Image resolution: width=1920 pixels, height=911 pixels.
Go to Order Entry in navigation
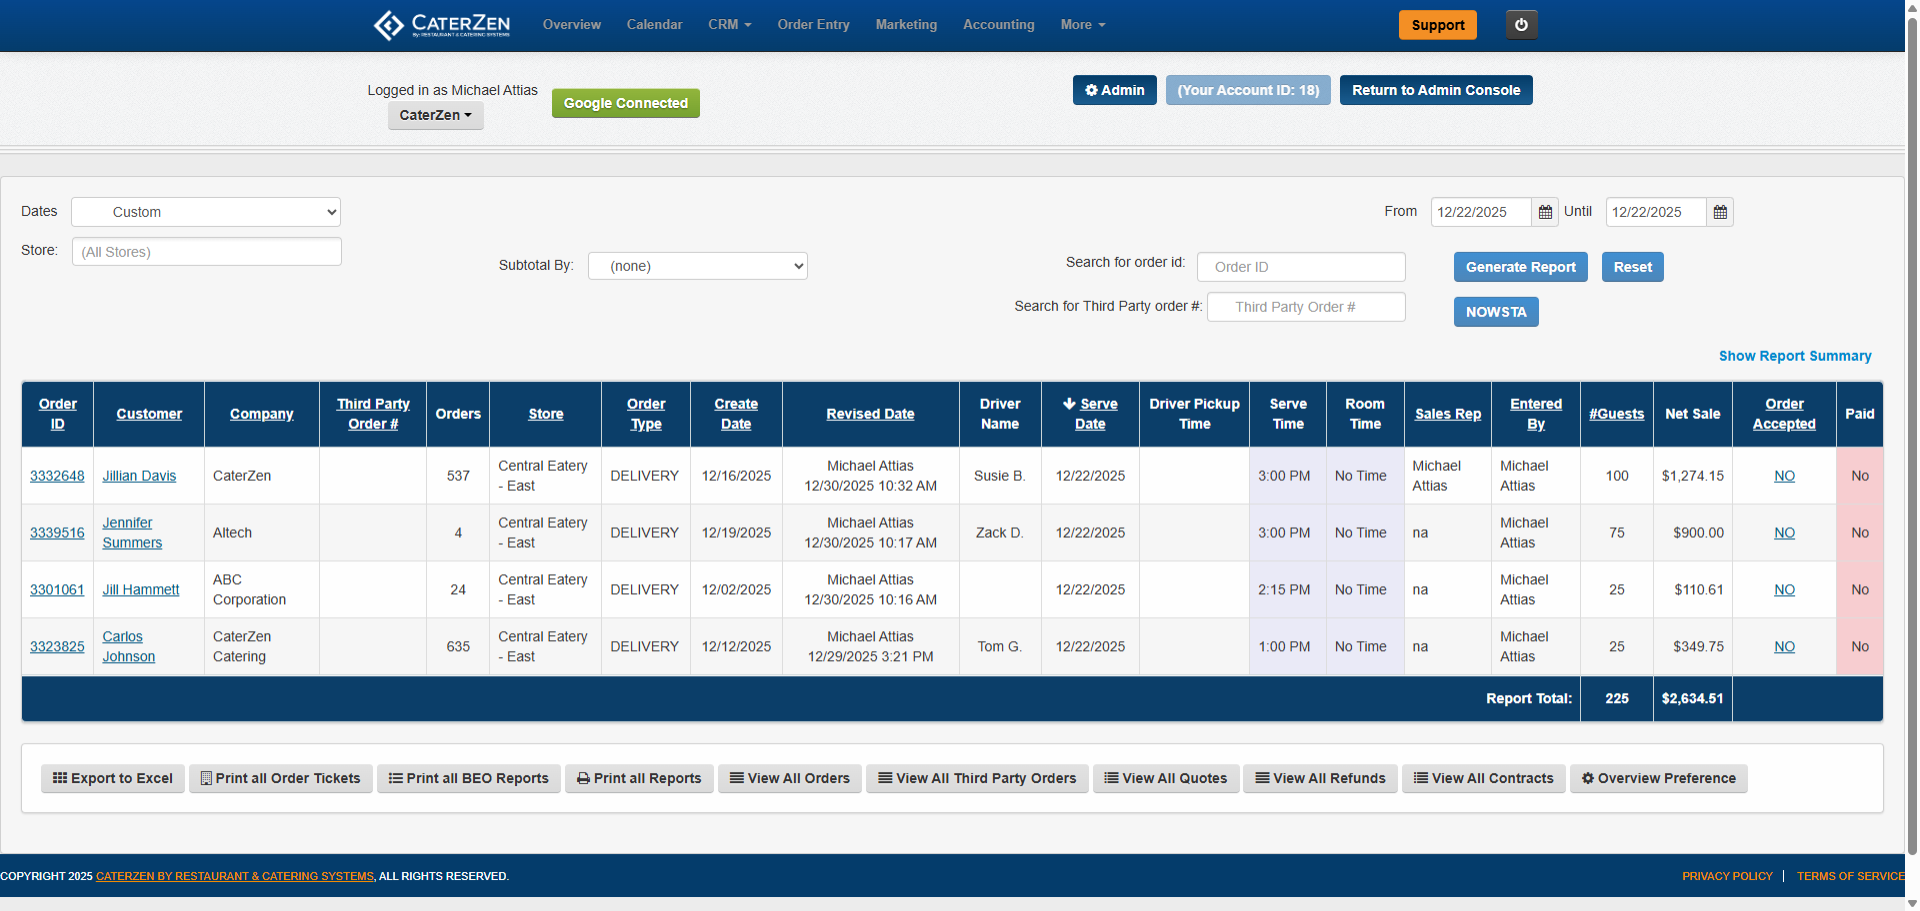(x=813, y=25)
